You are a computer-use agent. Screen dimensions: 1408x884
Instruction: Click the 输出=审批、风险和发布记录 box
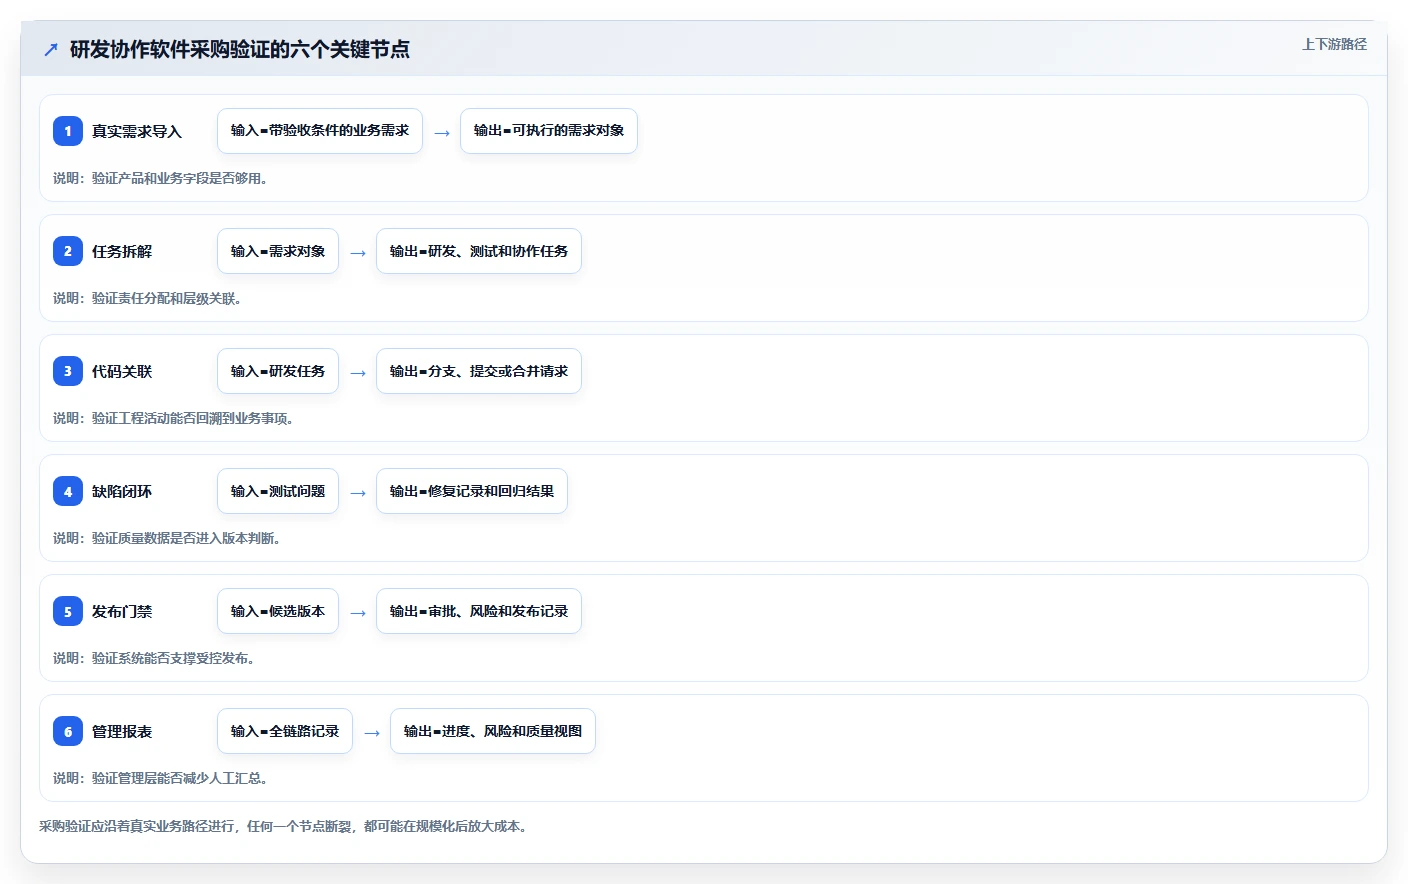479,611
